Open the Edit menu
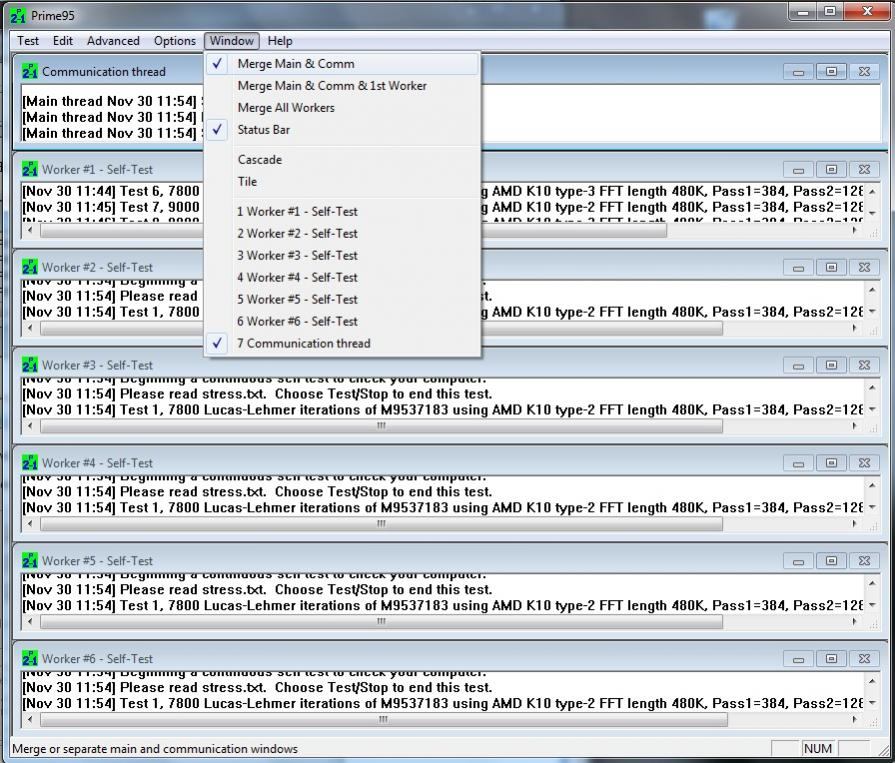The height and width of the screenshot is (763, 895). click(x=63, y=41)
